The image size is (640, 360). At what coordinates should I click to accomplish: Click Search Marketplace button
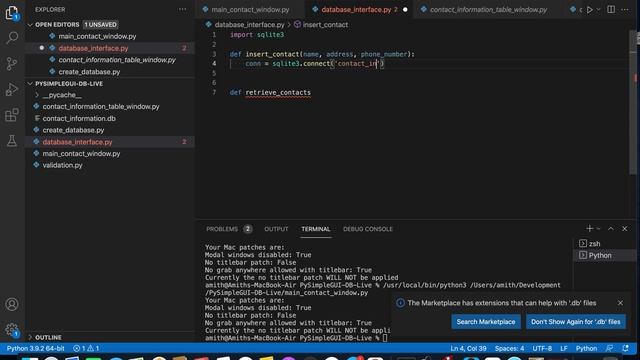click(486, 322)
